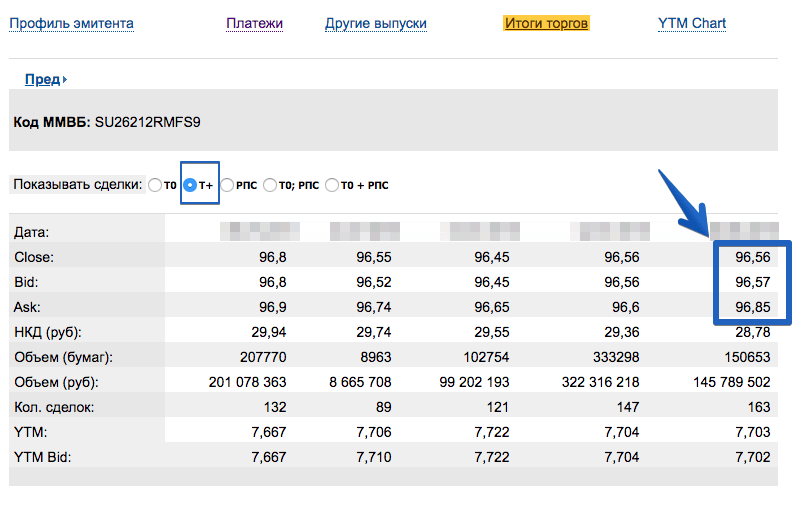Open the Платежи link

(254, 24)
